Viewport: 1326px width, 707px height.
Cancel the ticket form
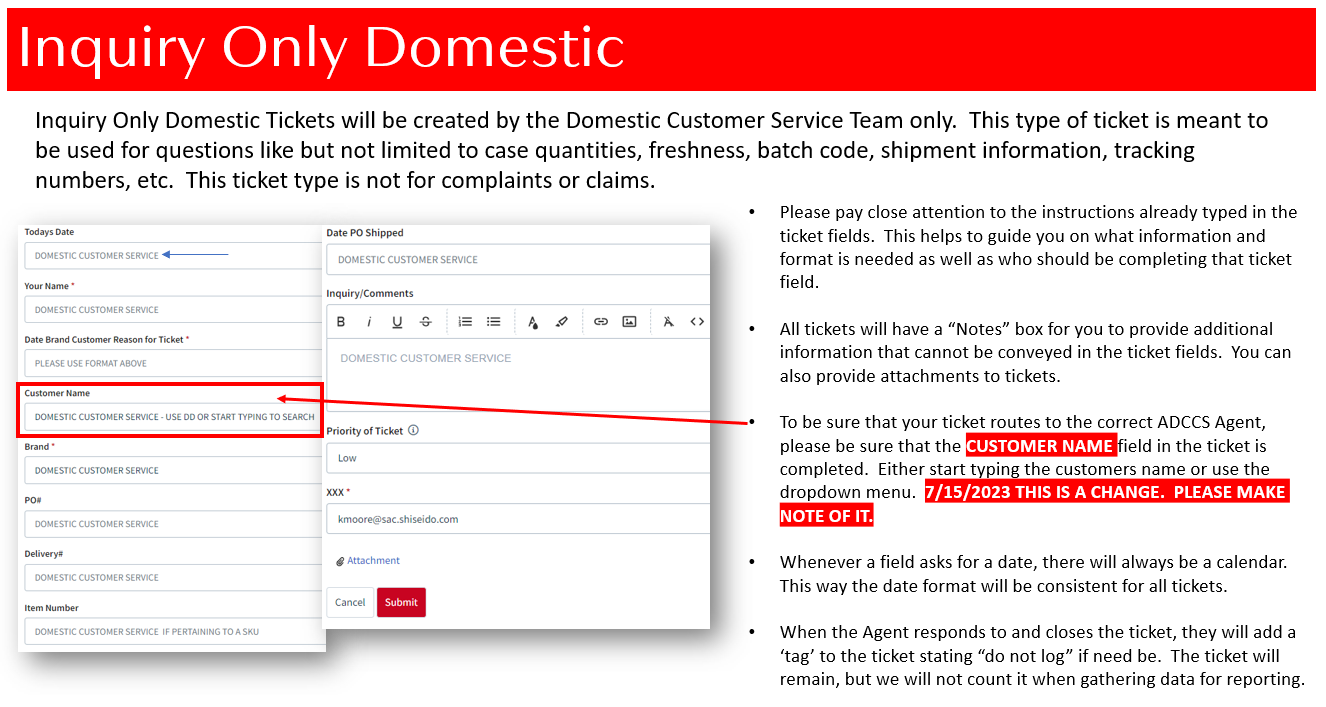tap(350, 602)
